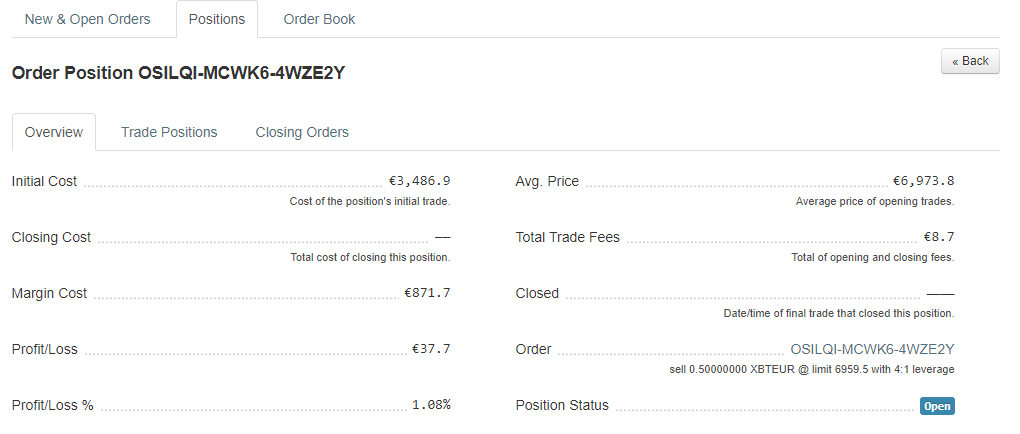Click the Initial Cost value €3,486.9
The height and width of the screenshot is (434, 1020).
[420, 181]
